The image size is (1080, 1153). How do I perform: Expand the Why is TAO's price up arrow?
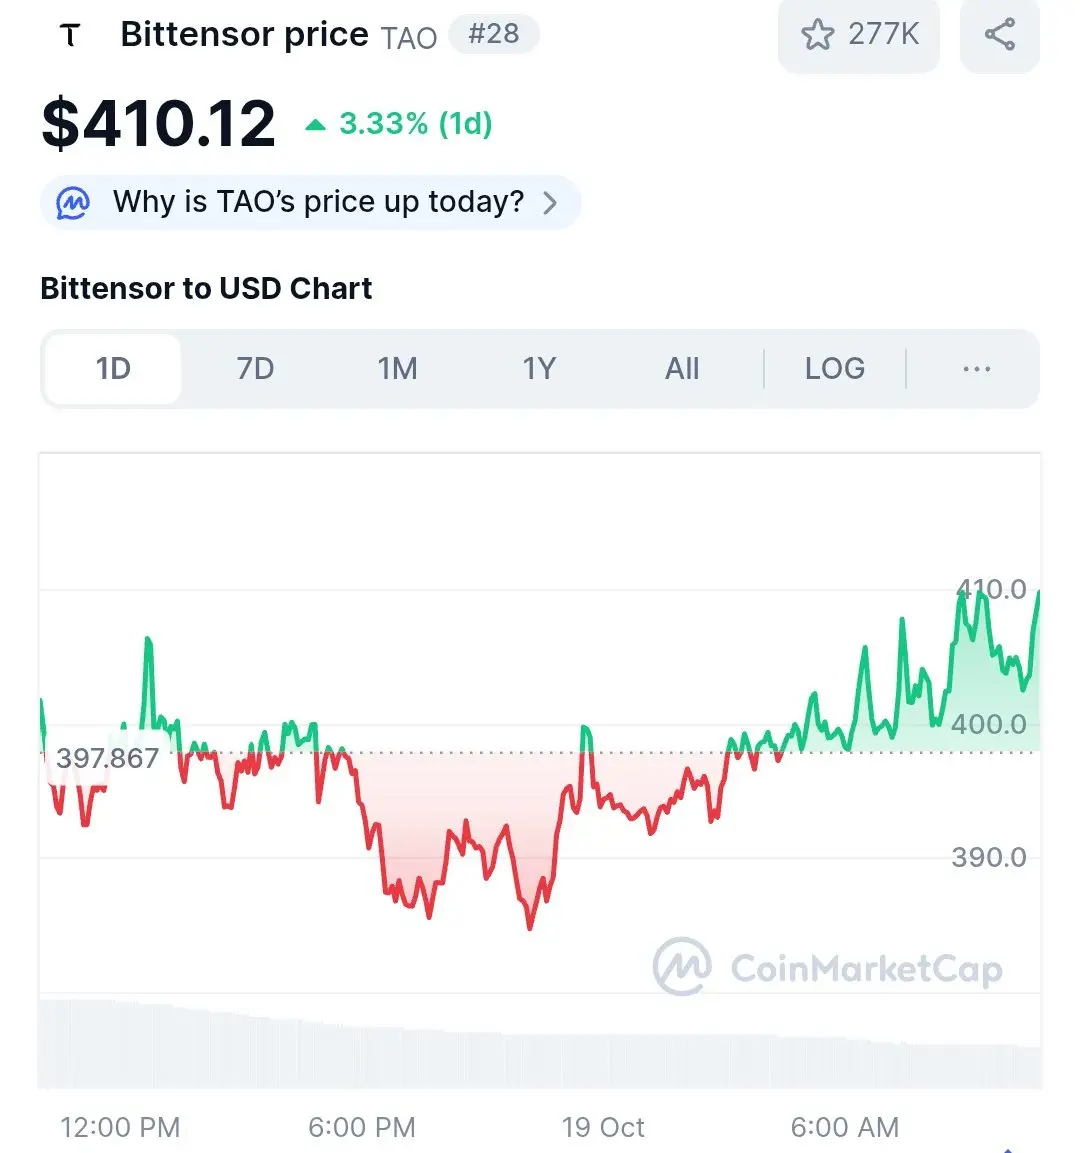[549, 203]
